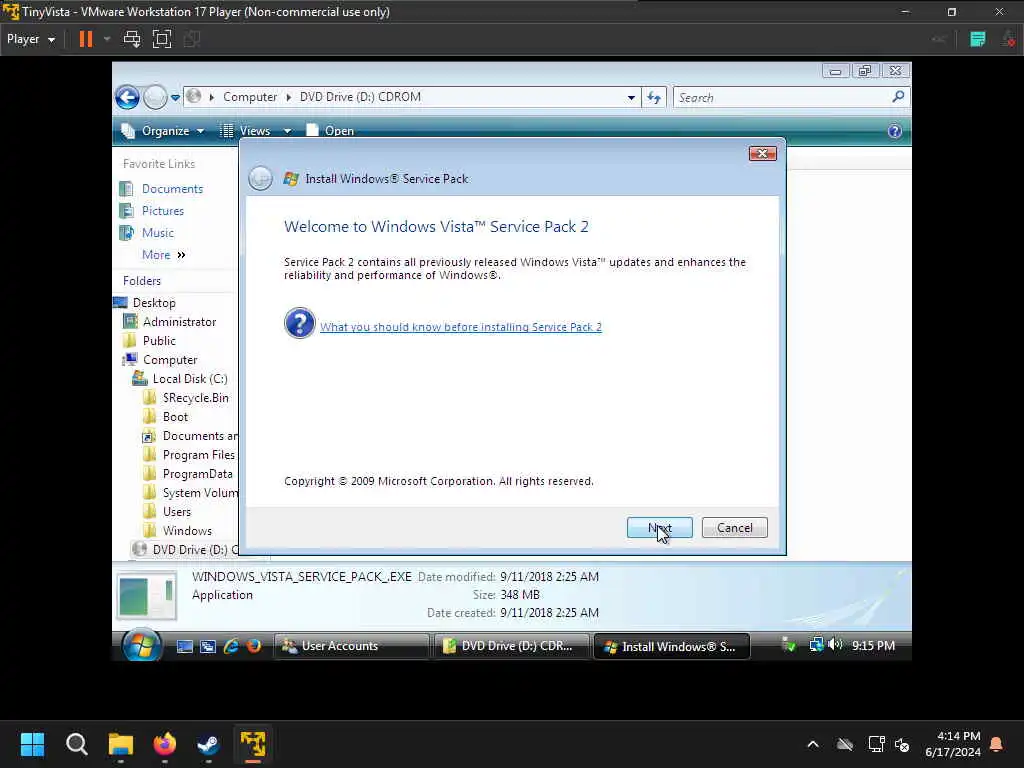1024x768 pixels.
Task: Open the VMware Player menu
Action: click(x=31, y=39)
